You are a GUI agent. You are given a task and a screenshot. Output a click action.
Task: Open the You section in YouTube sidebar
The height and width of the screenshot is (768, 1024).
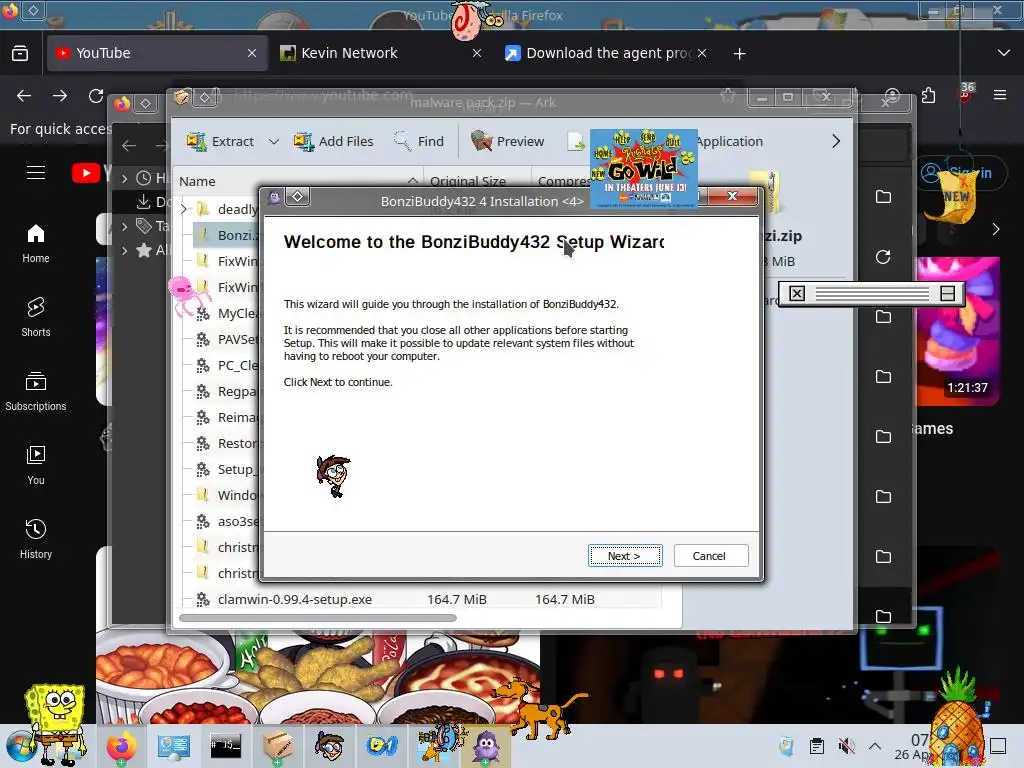point(36,465)
